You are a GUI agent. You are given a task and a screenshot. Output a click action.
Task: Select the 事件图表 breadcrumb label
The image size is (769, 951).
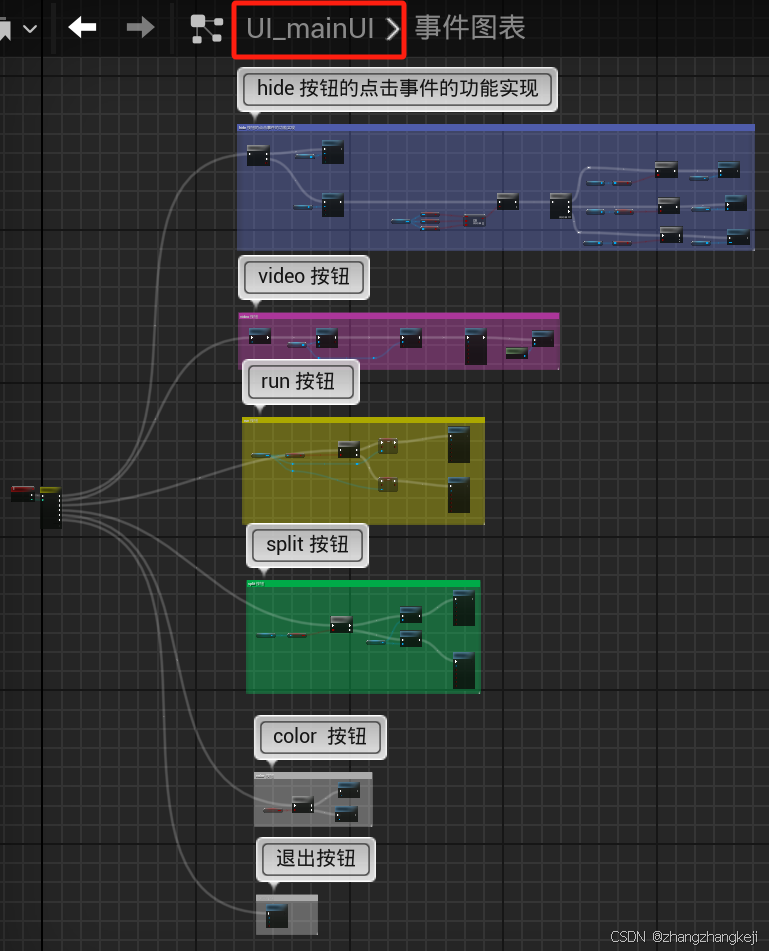click(x=470, y=28)
